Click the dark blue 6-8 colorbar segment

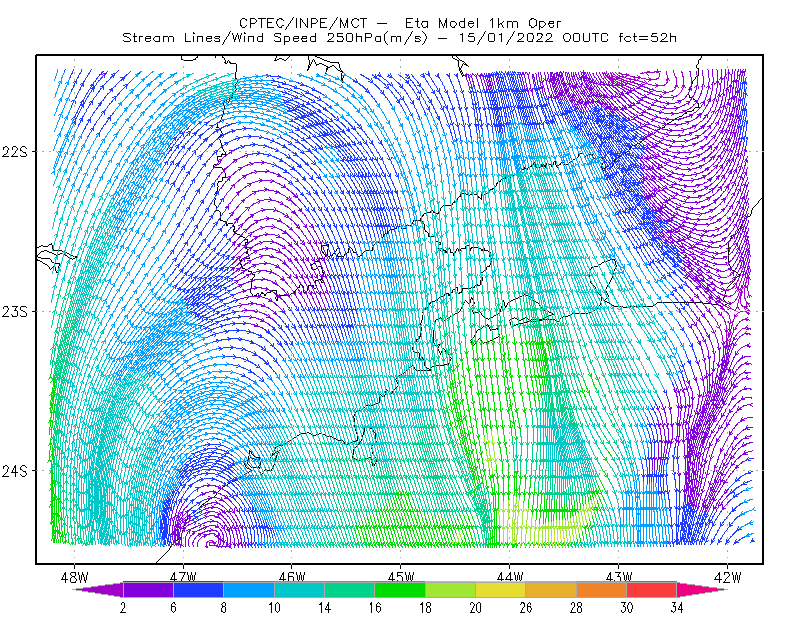click(198, 589)
